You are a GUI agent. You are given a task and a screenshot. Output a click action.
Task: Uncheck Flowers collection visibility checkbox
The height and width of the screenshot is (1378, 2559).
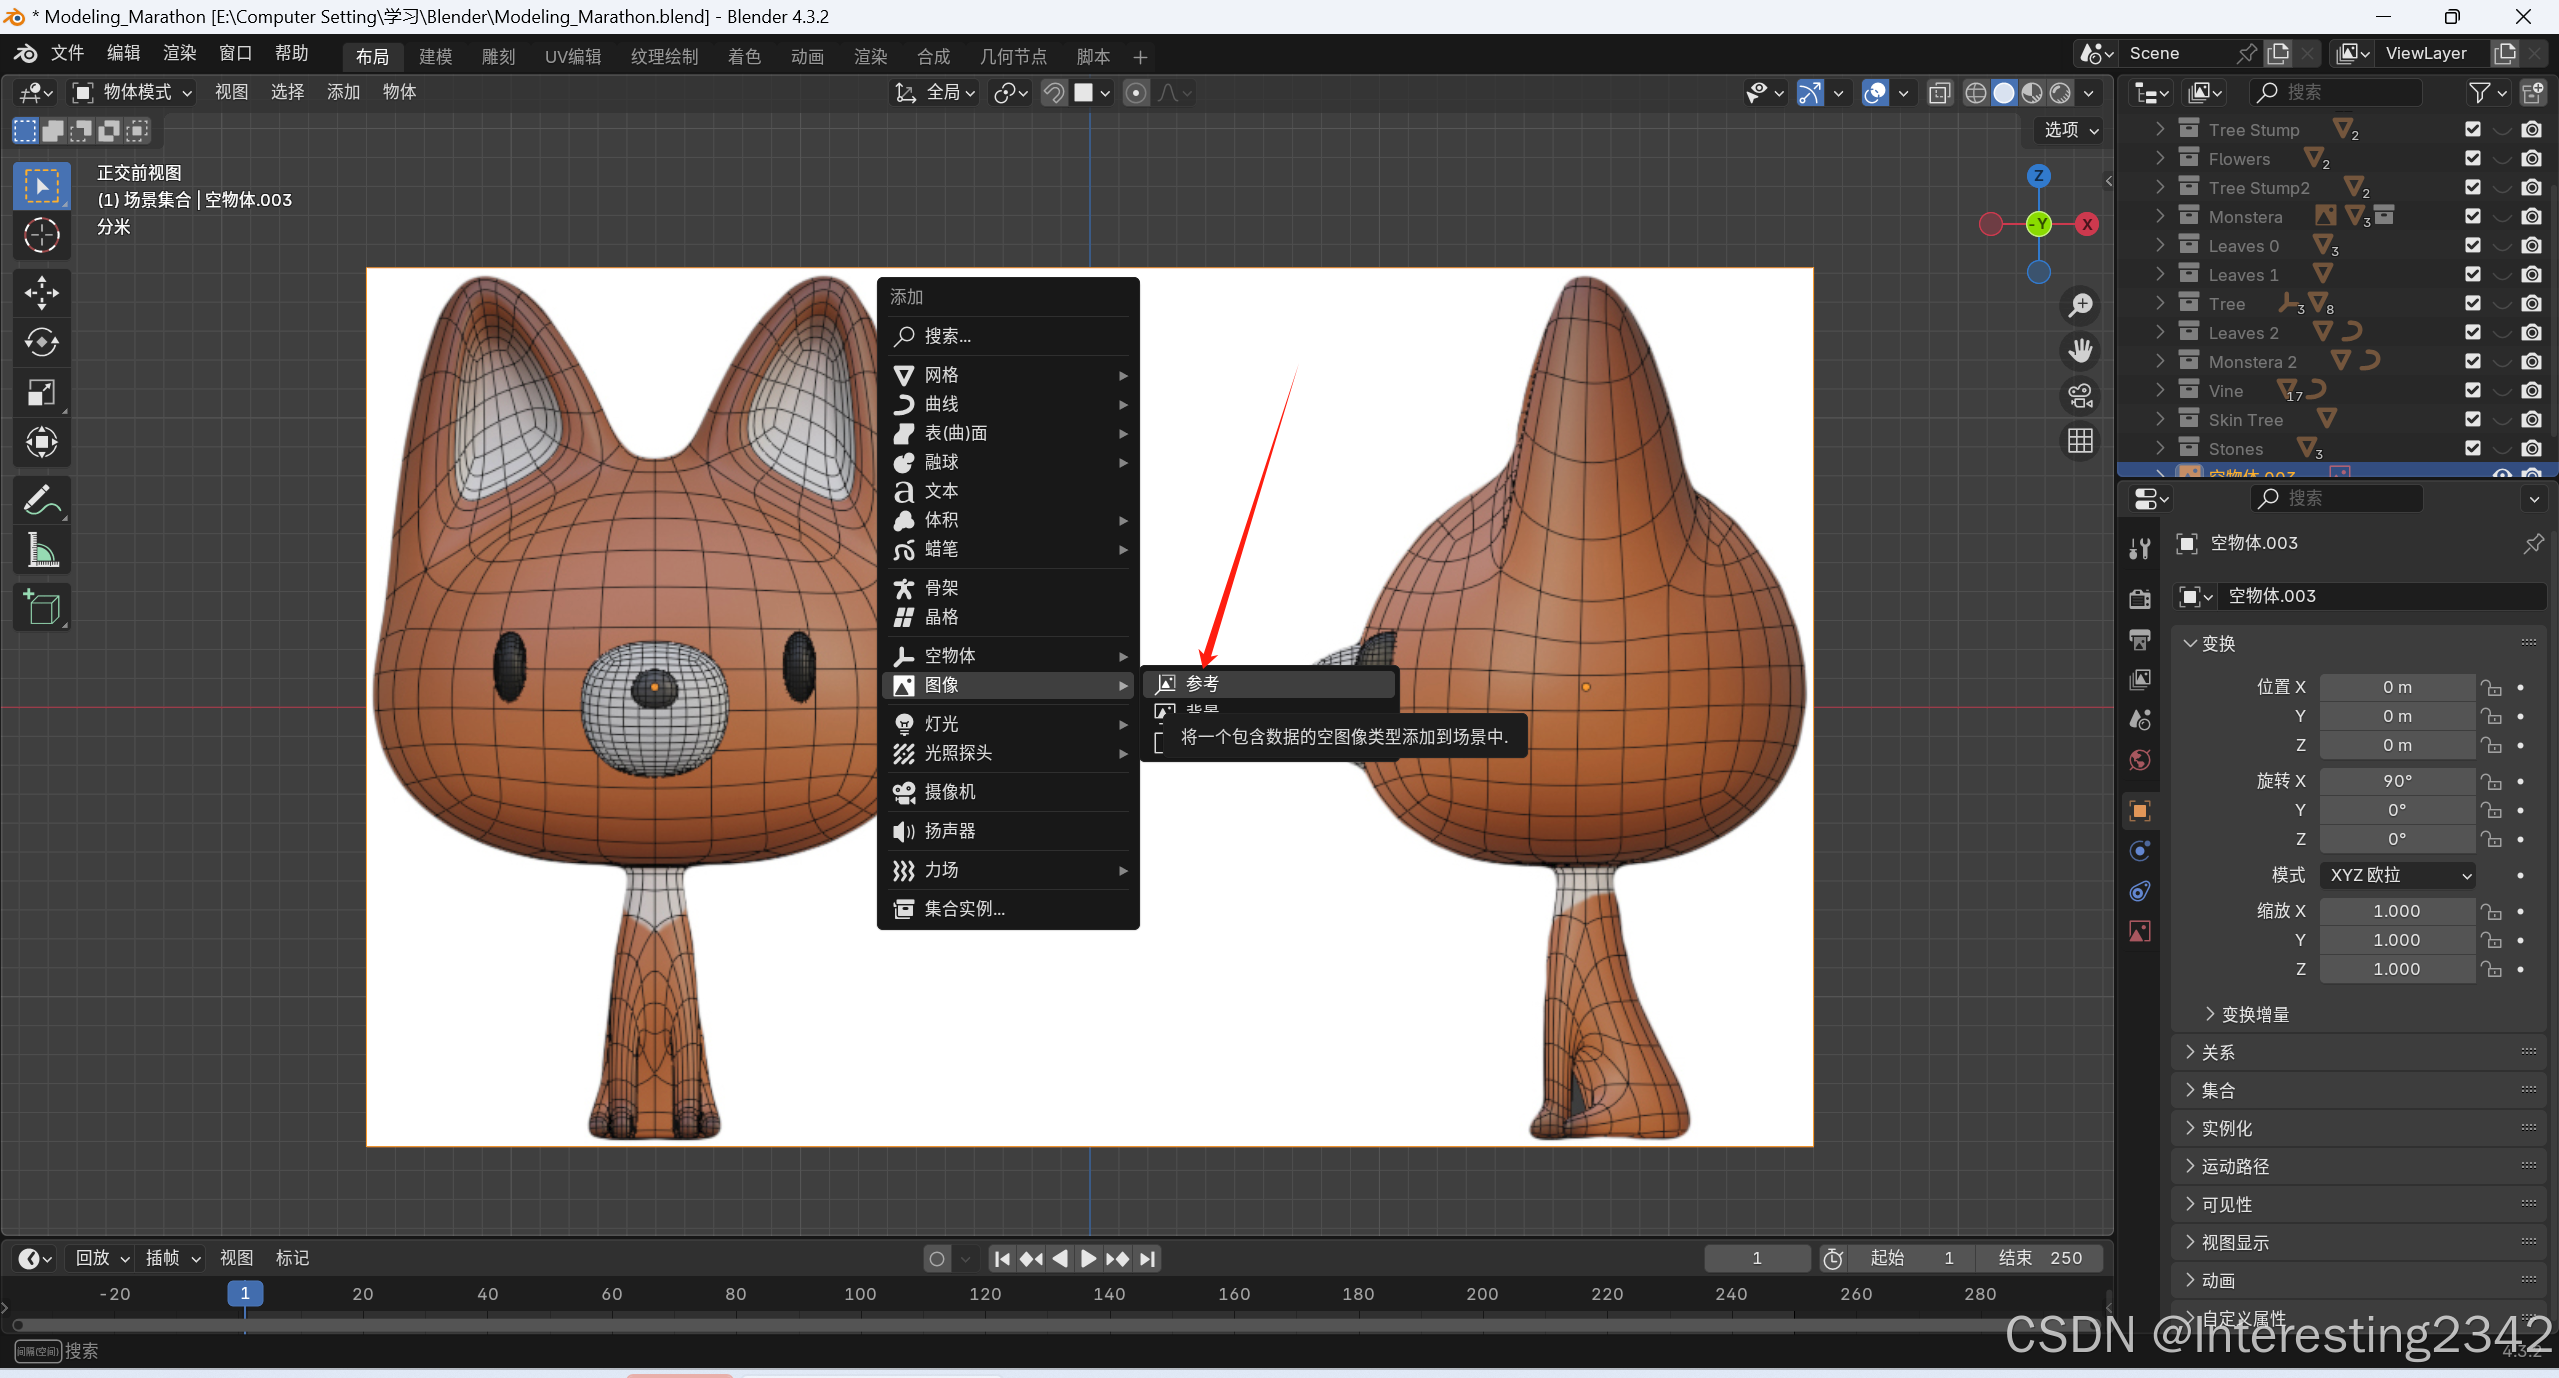pyautogui.click(x=2473, y=158)
